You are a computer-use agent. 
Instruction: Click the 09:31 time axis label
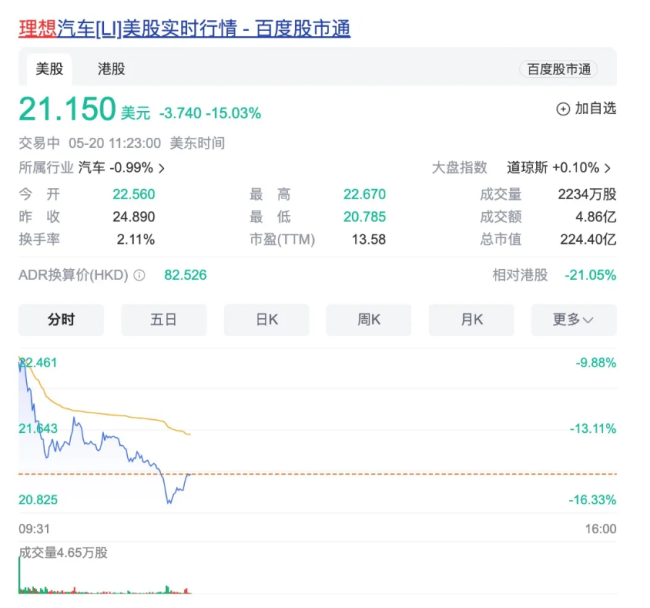click(34, 529)
